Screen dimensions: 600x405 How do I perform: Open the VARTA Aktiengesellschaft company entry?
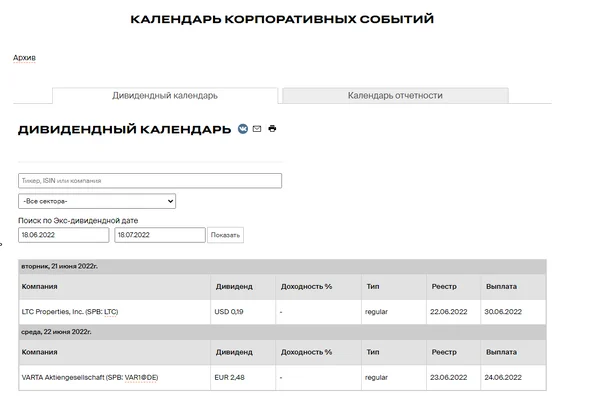click(x=91, y=378)
